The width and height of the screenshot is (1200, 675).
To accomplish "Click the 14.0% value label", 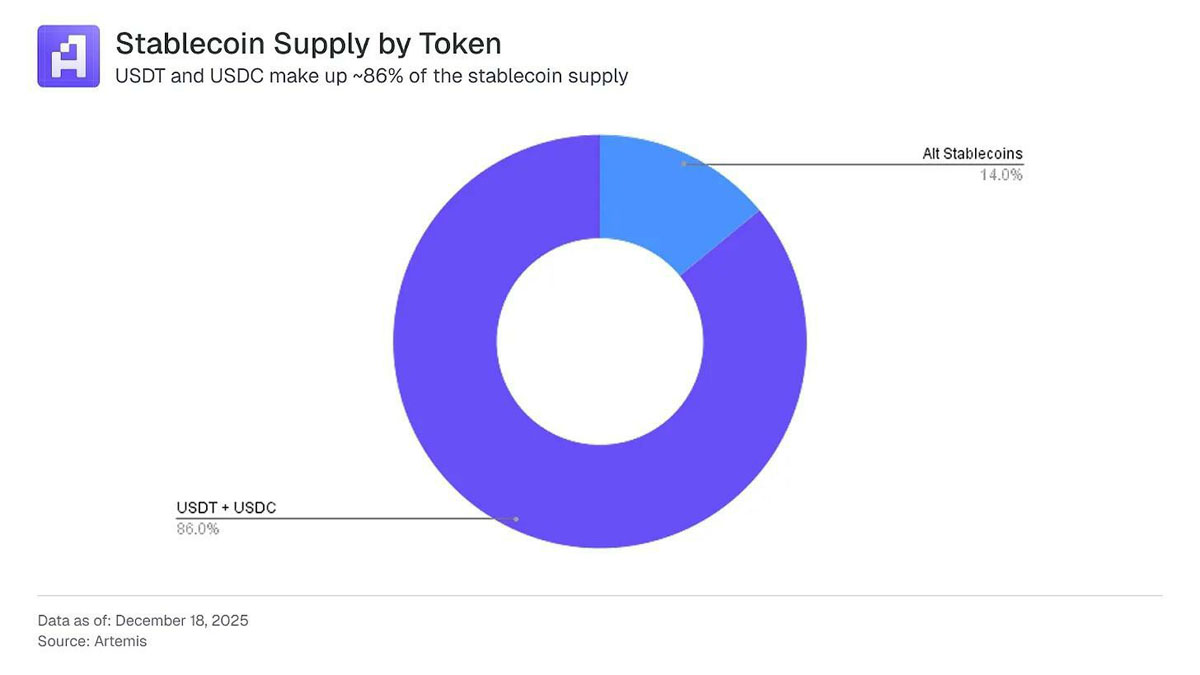I will pyautogui.click(x=1001, y=175).
